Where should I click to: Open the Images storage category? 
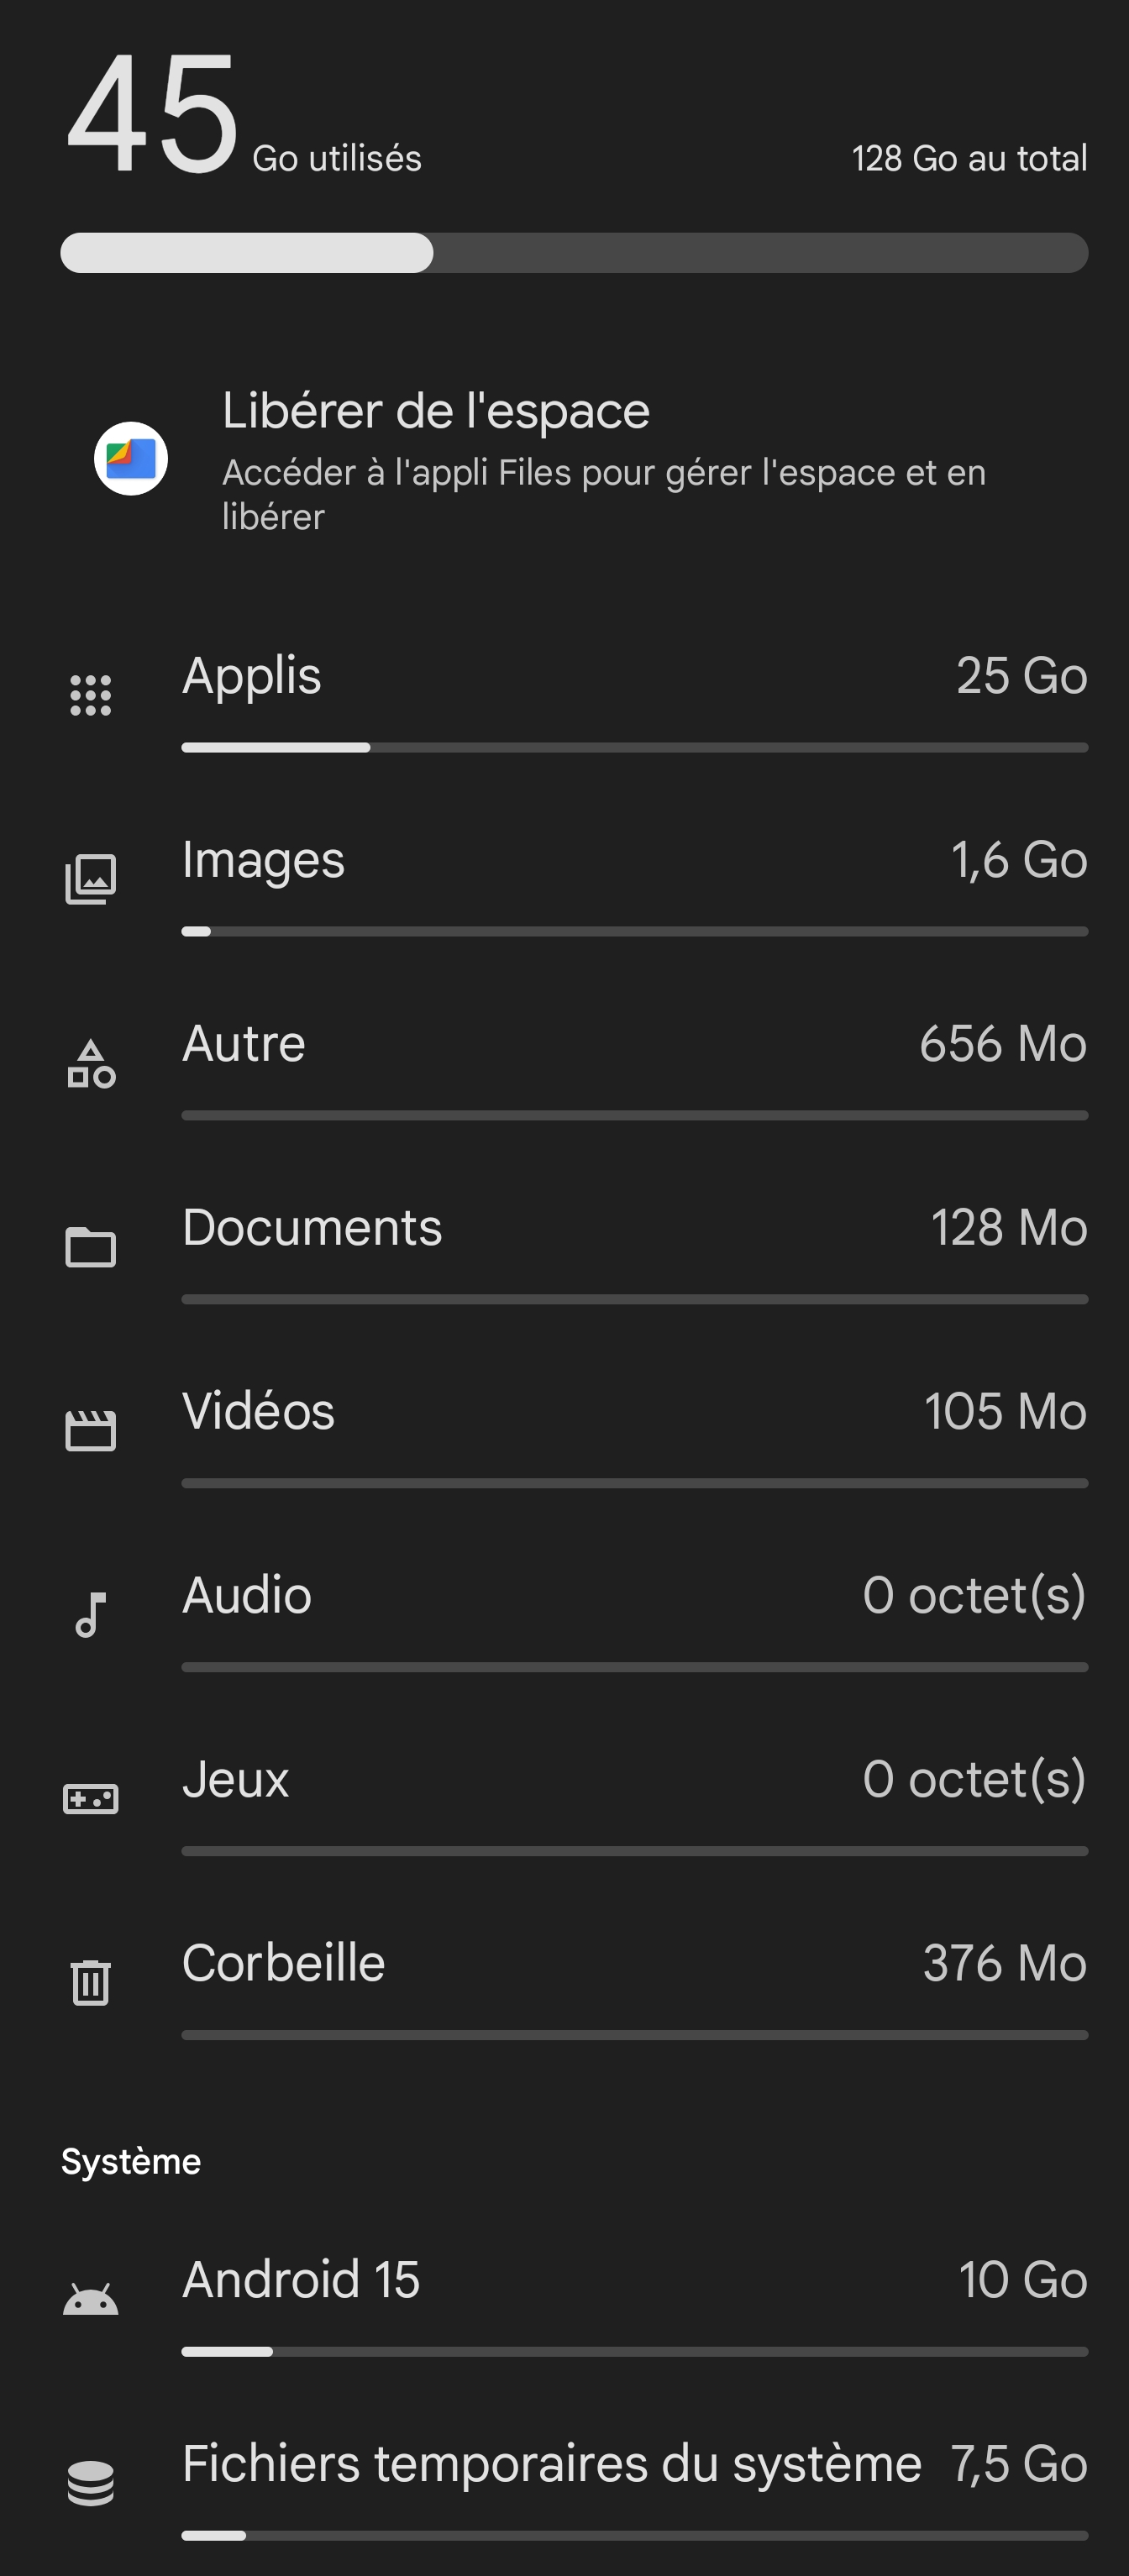pos(634,861)
